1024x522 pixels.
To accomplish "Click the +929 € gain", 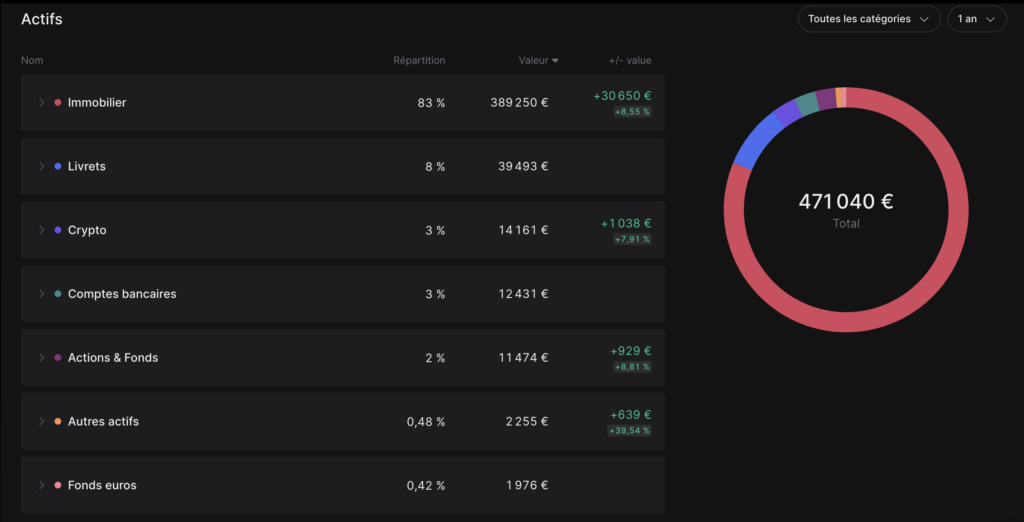I will click(631, 351).
